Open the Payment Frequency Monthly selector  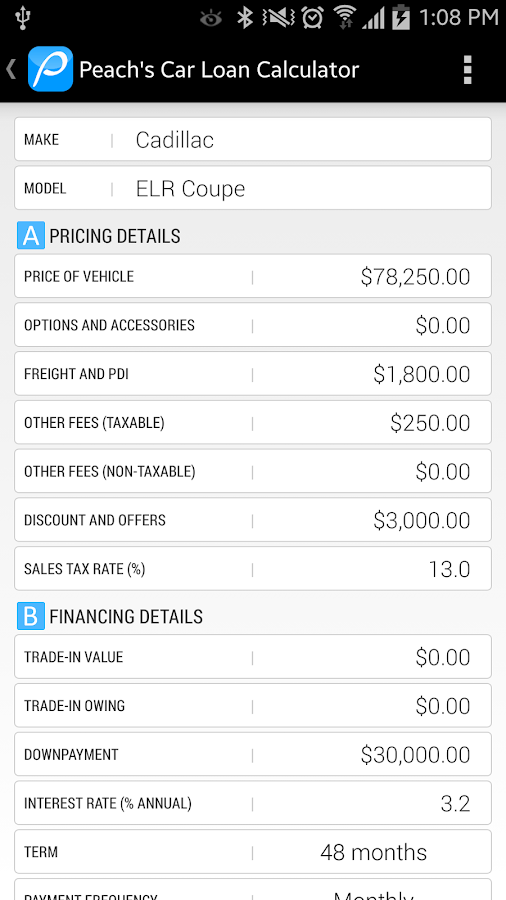point(253,889)
